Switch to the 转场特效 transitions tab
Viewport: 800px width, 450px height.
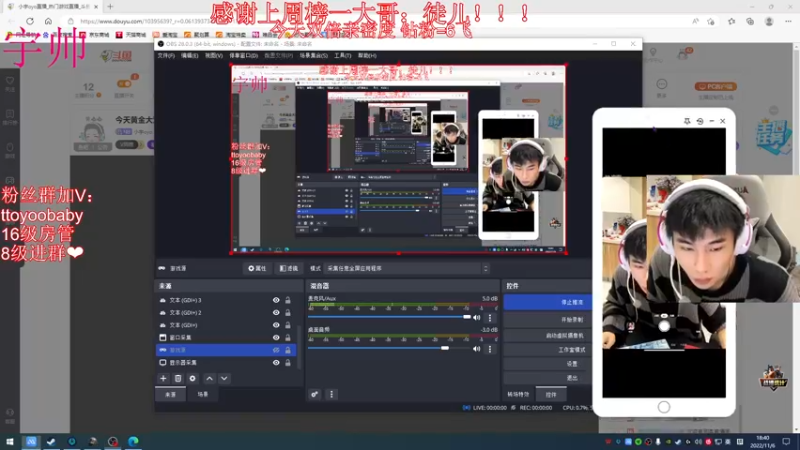(x=518, y=394)
